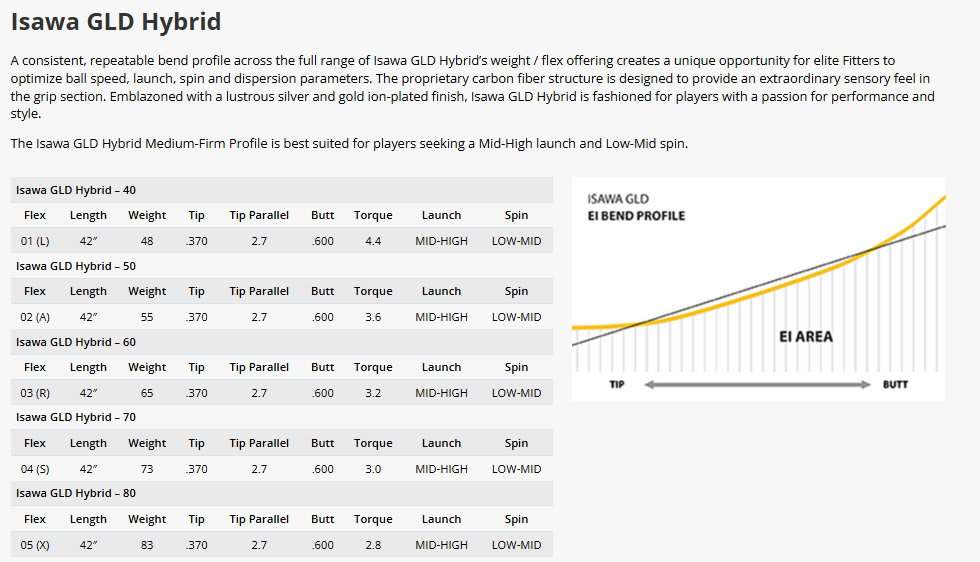Open the EI Bend Profile chart image
The image size is (980, 562).
point(758,289)
